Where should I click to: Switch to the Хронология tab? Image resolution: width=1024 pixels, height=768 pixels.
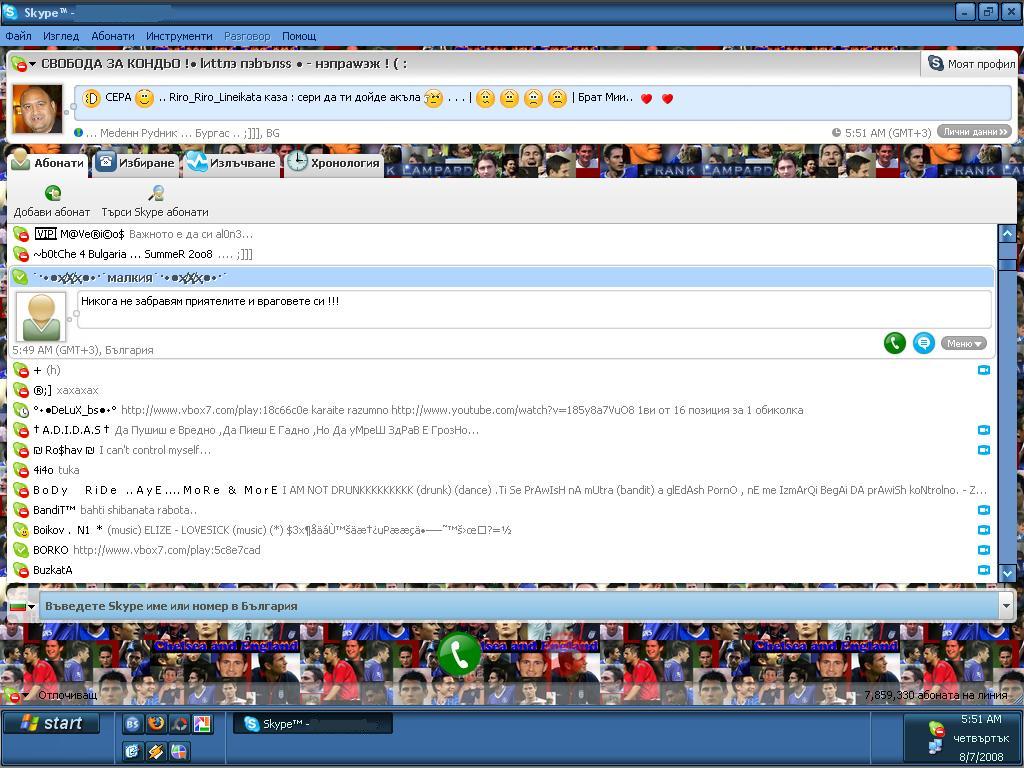(x=335, y=163)
